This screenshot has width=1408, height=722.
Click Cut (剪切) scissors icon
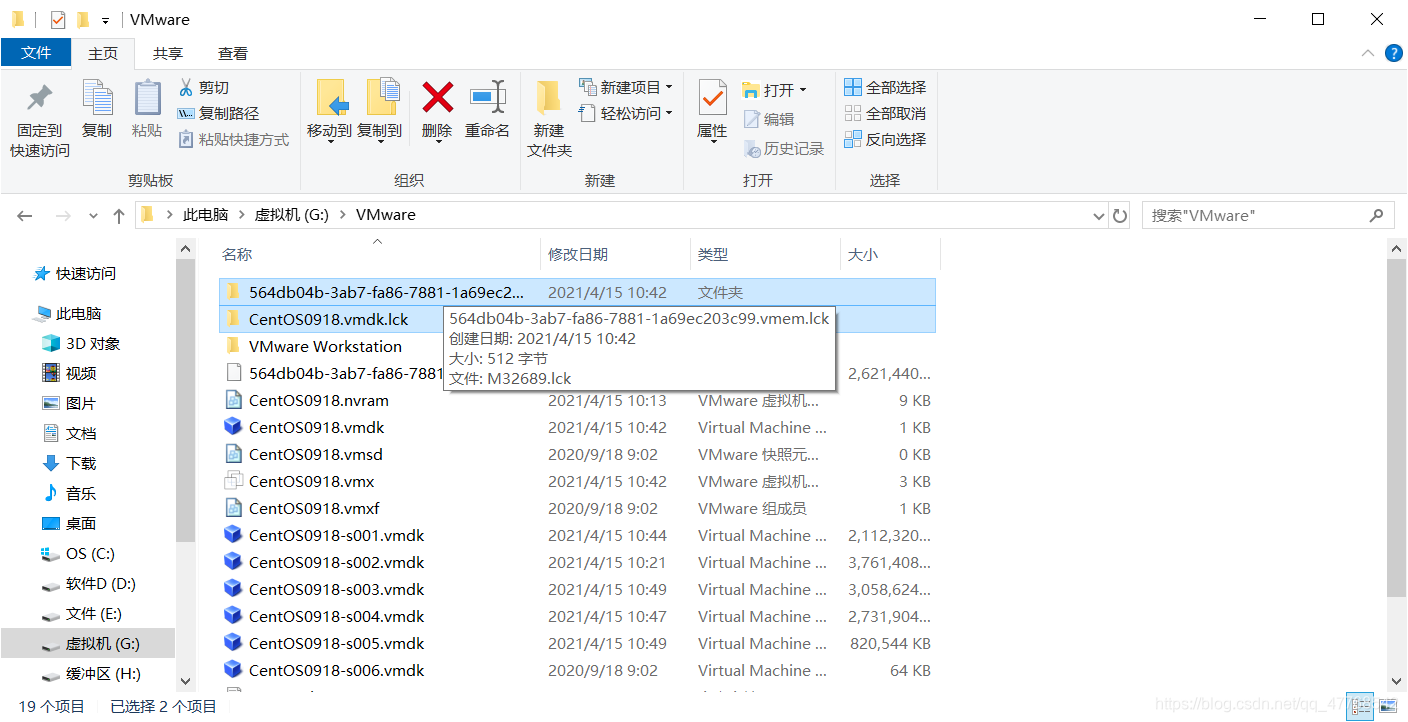[x=185, y=87]
